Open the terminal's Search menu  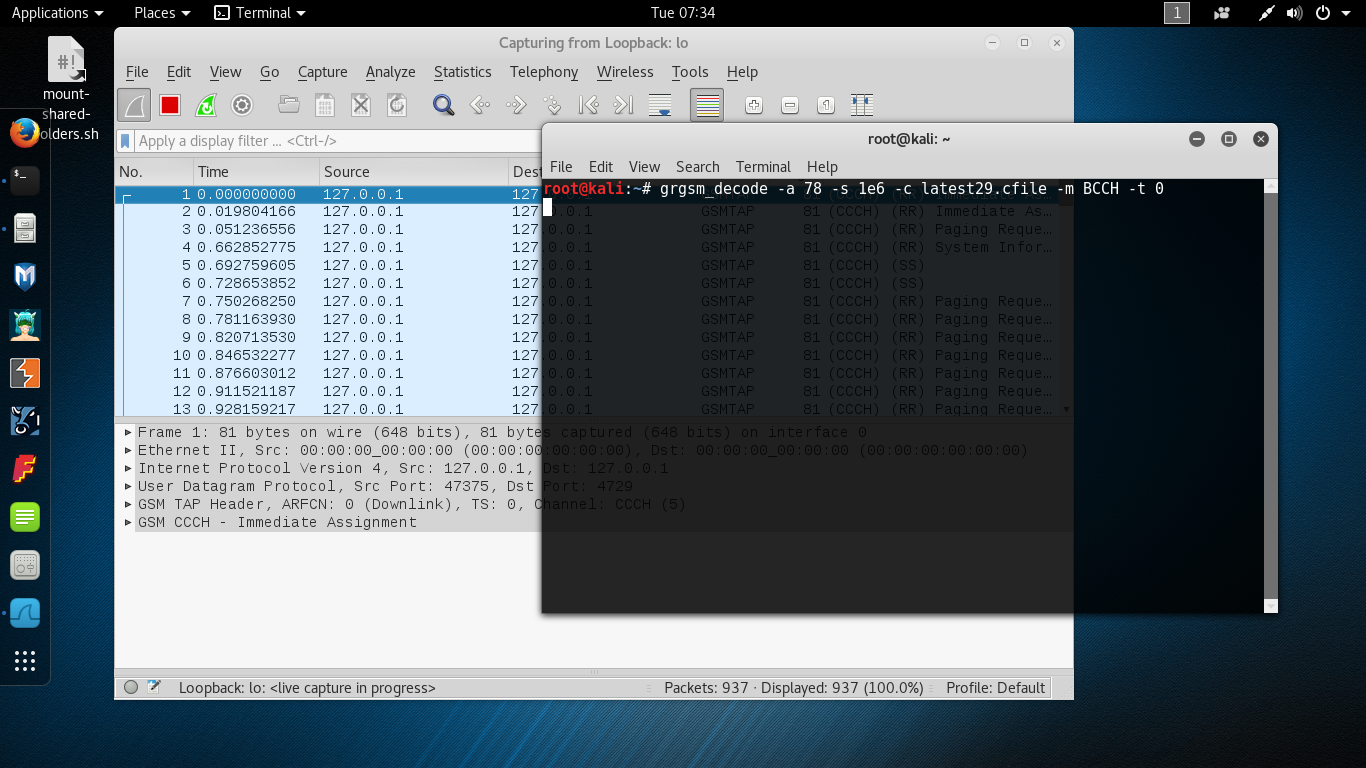pyautogui.click(x=697, y=167)
